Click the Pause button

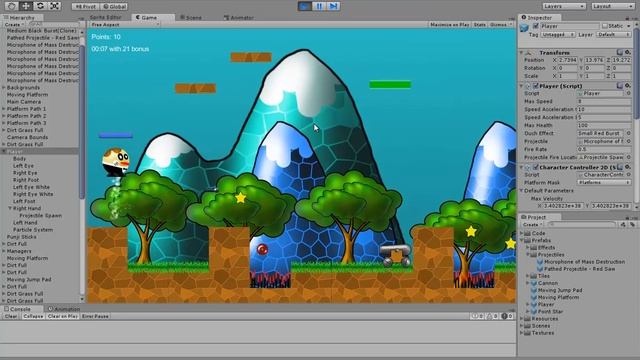coord(319,6)
